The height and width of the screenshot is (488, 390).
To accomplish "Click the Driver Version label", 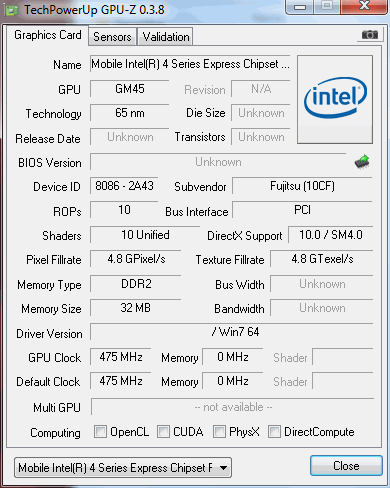I will tap(49, 334).
